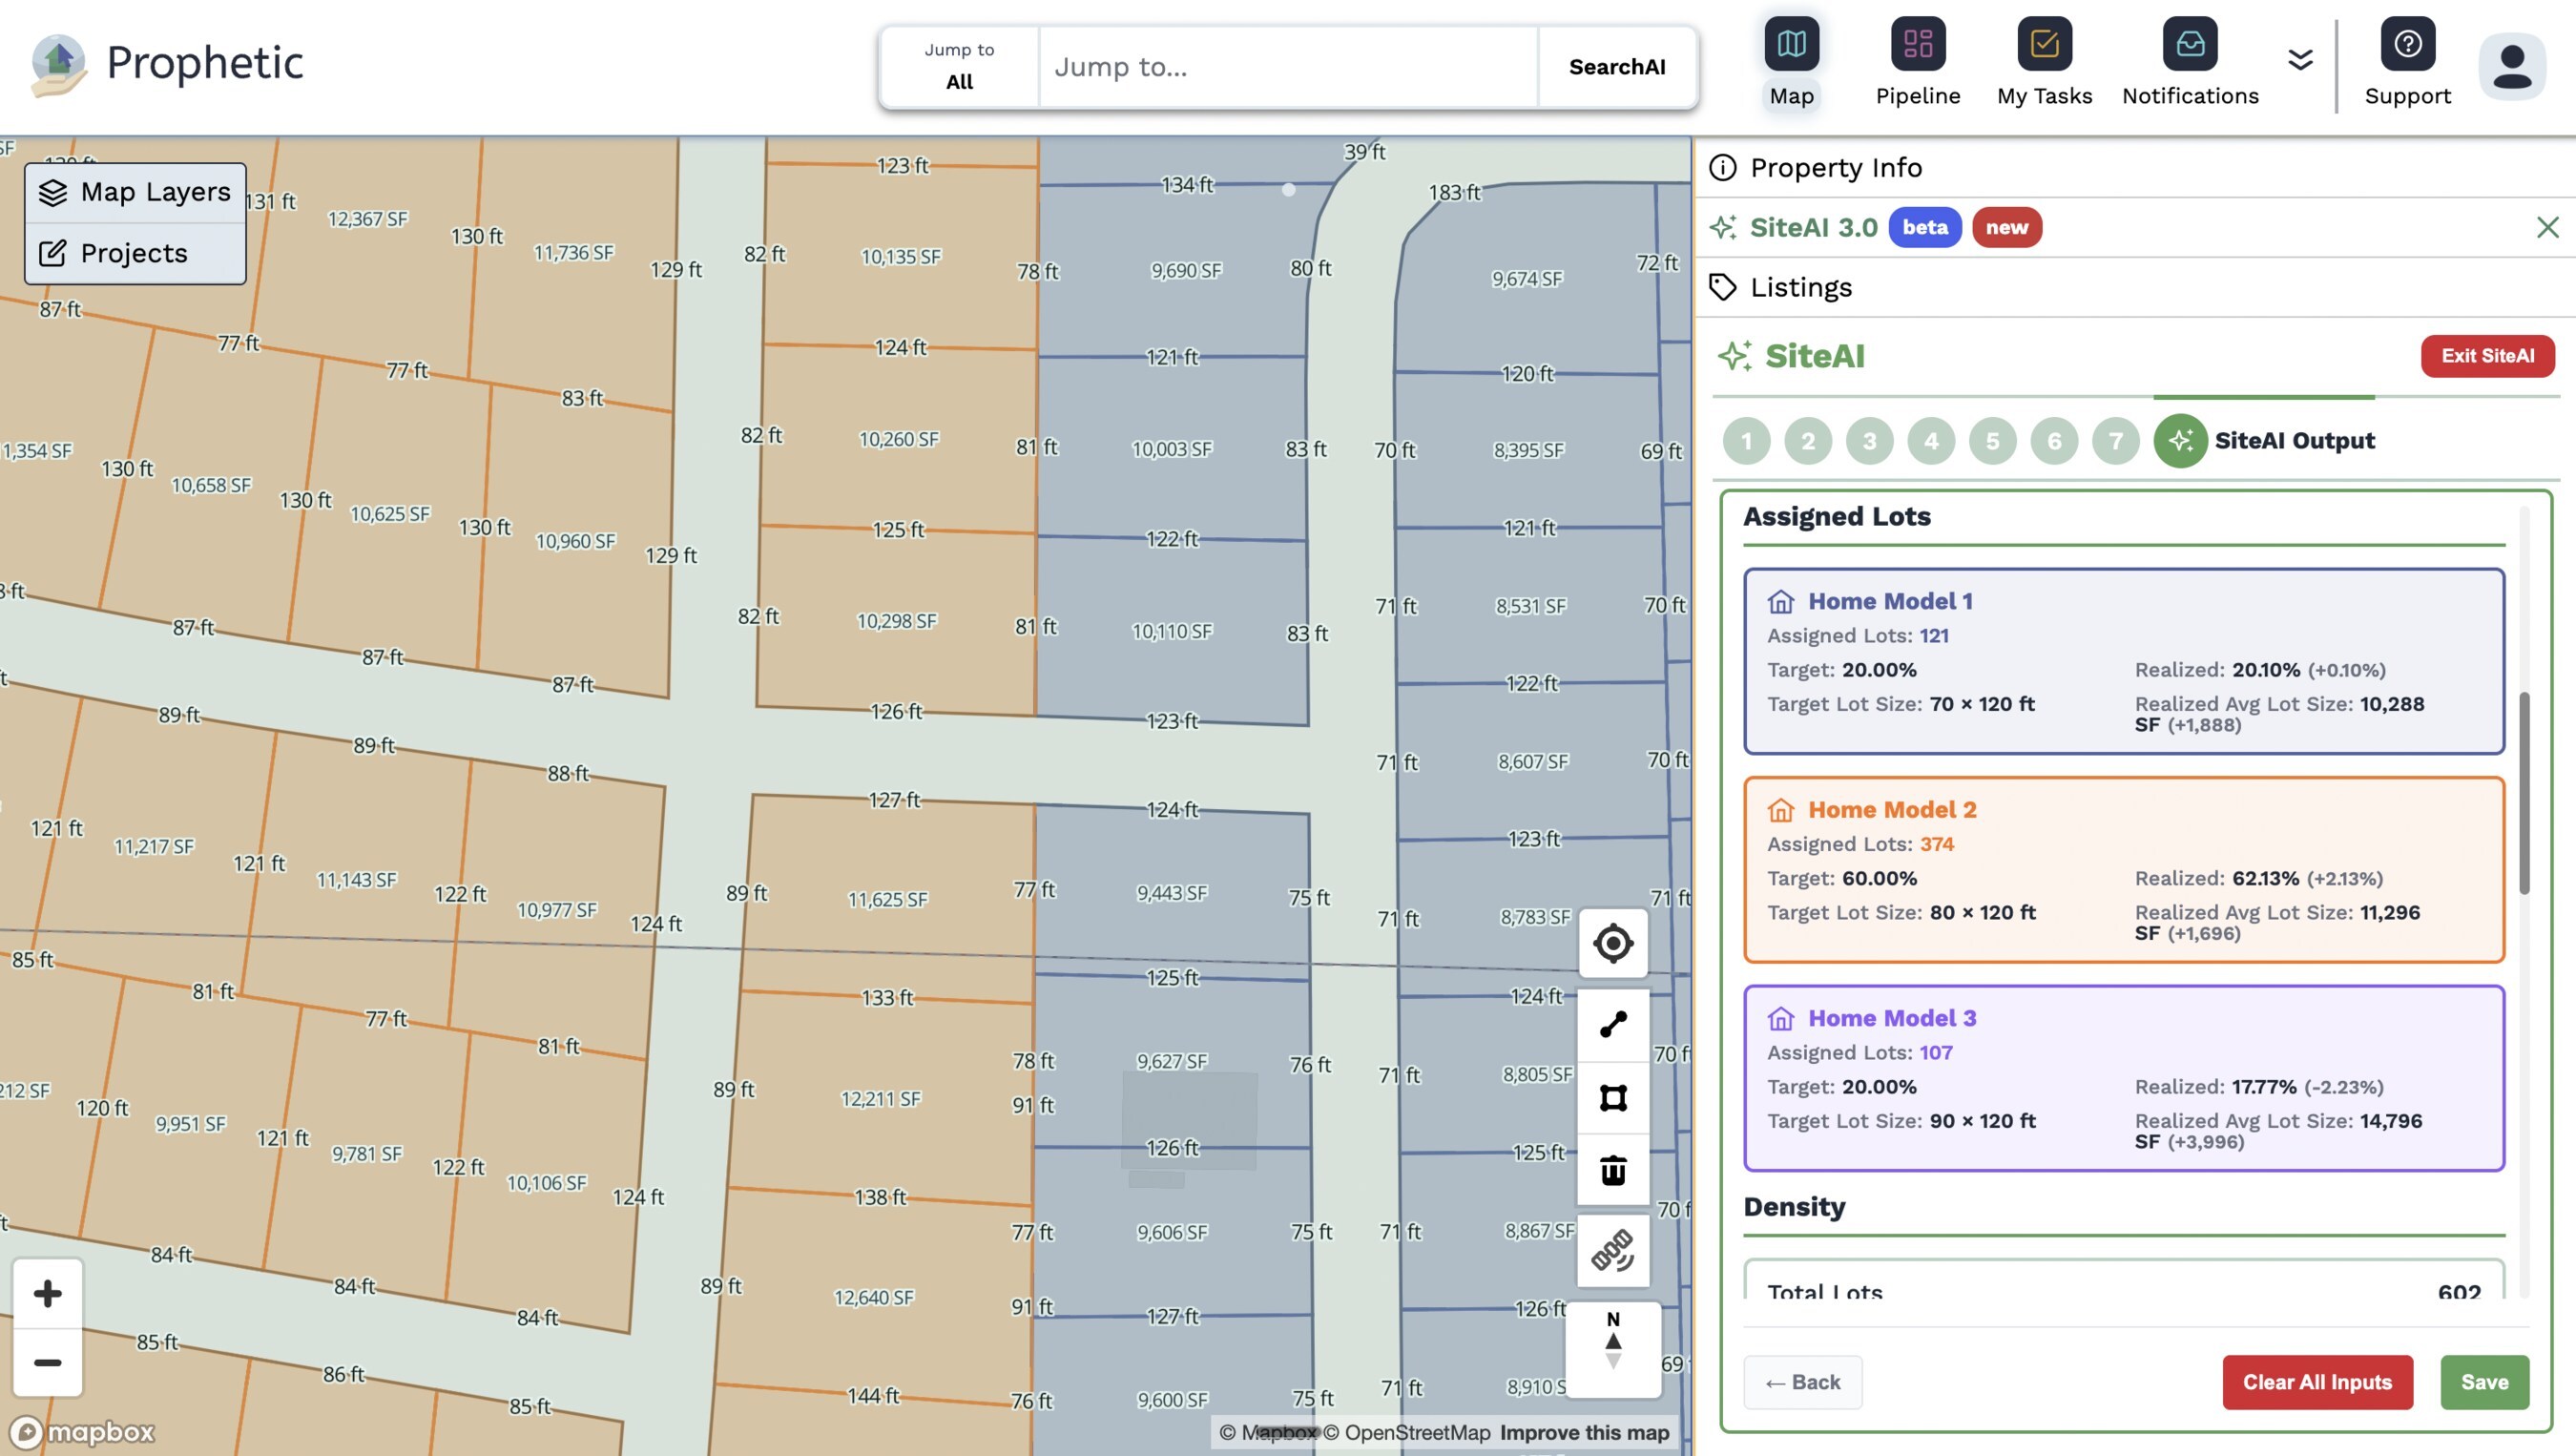Screen dimensions: 2576x1456
Task: Select the line measure draw tool
Action: [1613, 1025]
